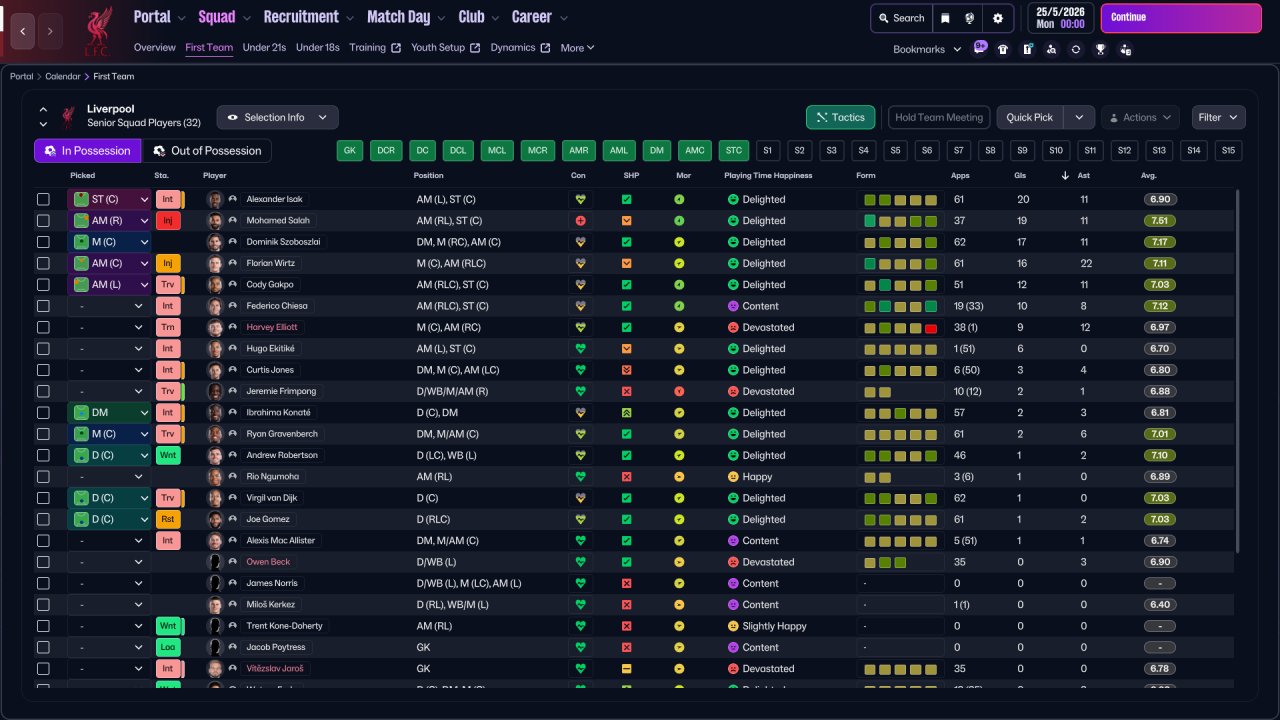Open the world globe icon
Viewport: 1280px width, 720px height.
pyautogui.click(x=970, y=18)
